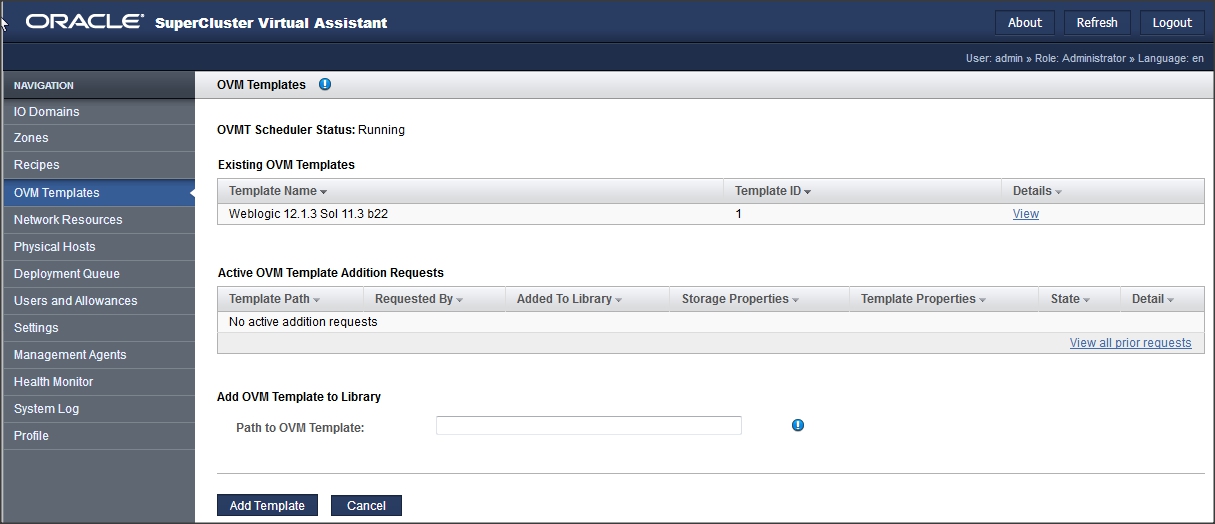
Task: Click the Logout button
Action: tap(1172, 23)
